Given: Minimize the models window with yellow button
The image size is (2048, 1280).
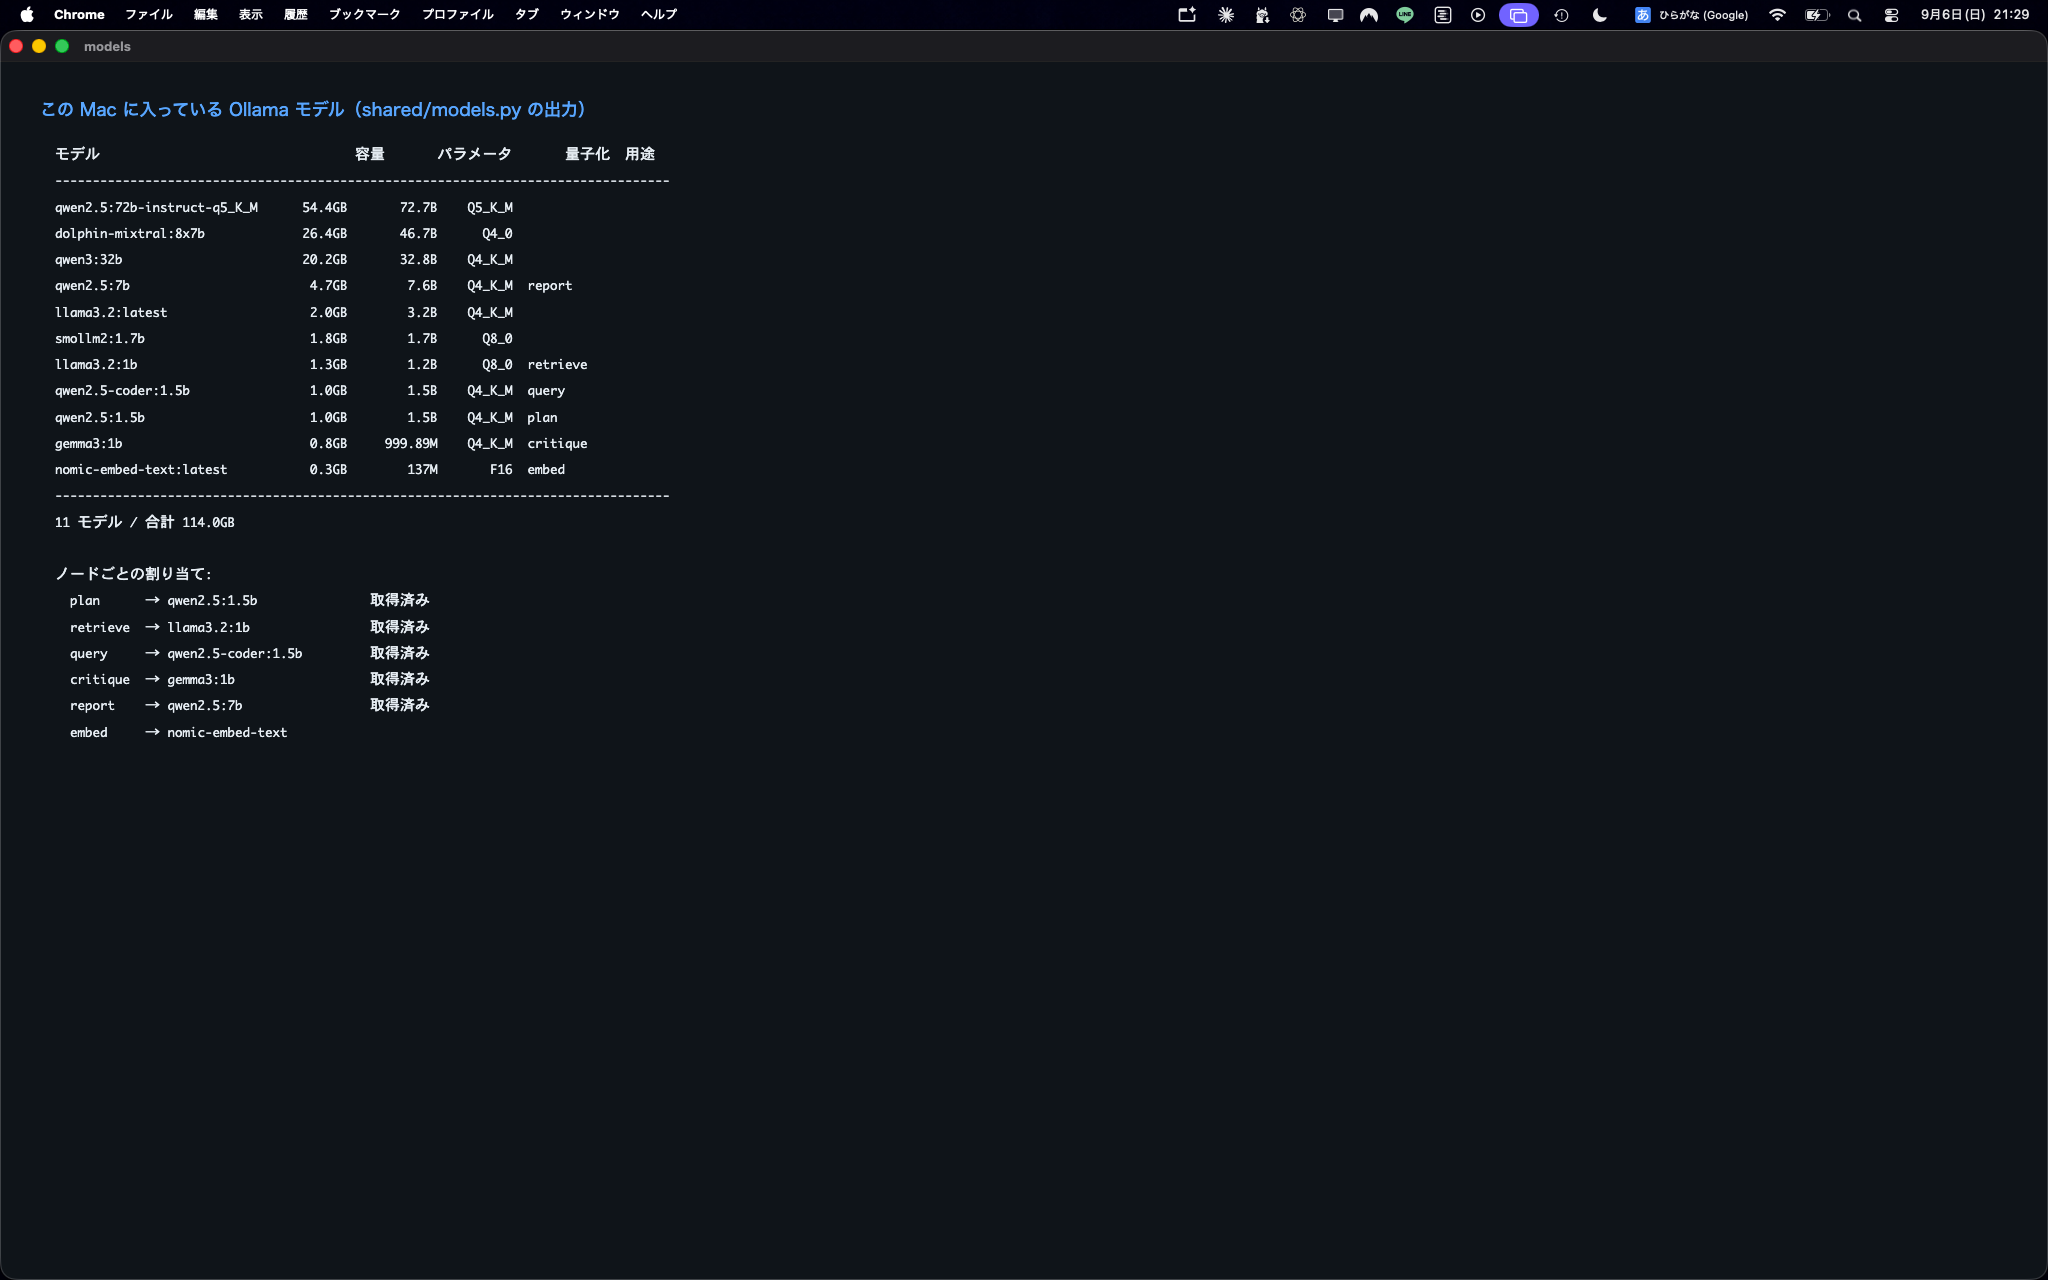Looking at the screenshot, I should click(x=39, y=46).
